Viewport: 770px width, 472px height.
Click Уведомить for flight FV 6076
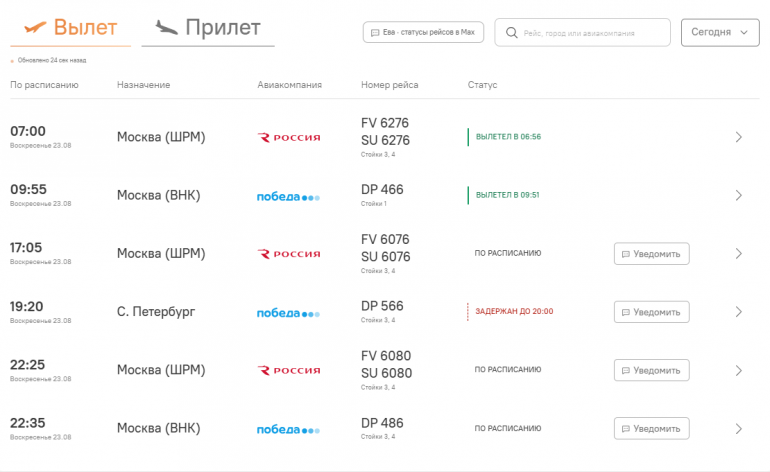click(652, 254)
